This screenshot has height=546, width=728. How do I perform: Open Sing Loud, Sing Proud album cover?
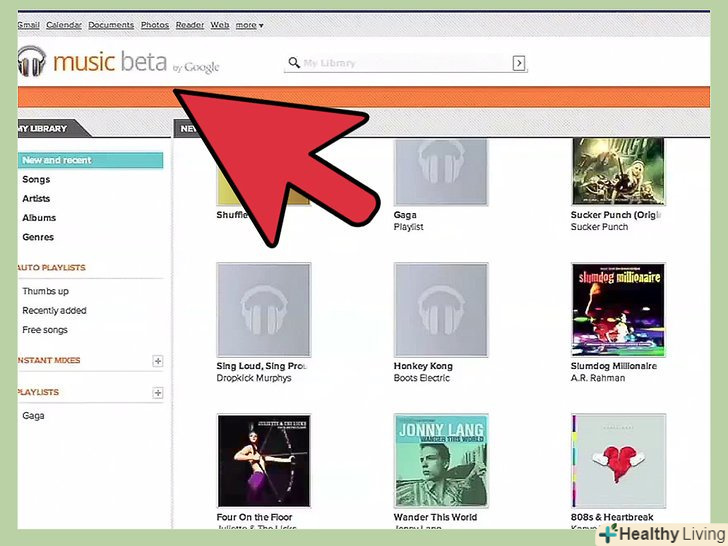coord(264,310)
